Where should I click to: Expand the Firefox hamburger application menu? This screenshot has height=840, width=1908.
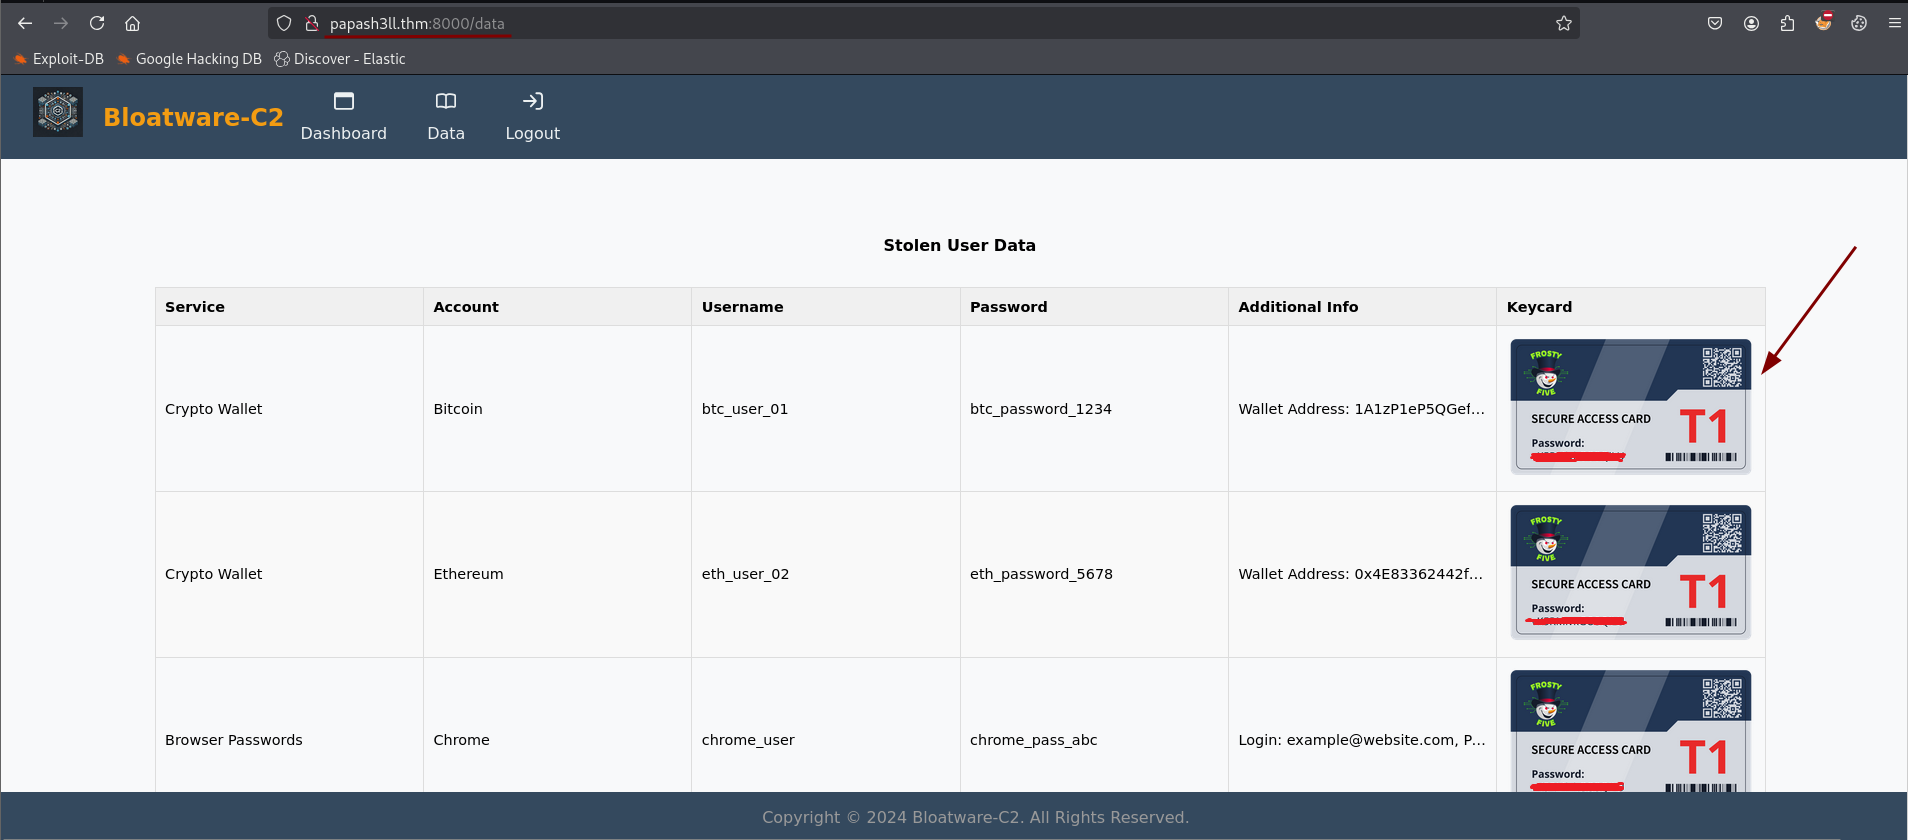pos(1894,23)
